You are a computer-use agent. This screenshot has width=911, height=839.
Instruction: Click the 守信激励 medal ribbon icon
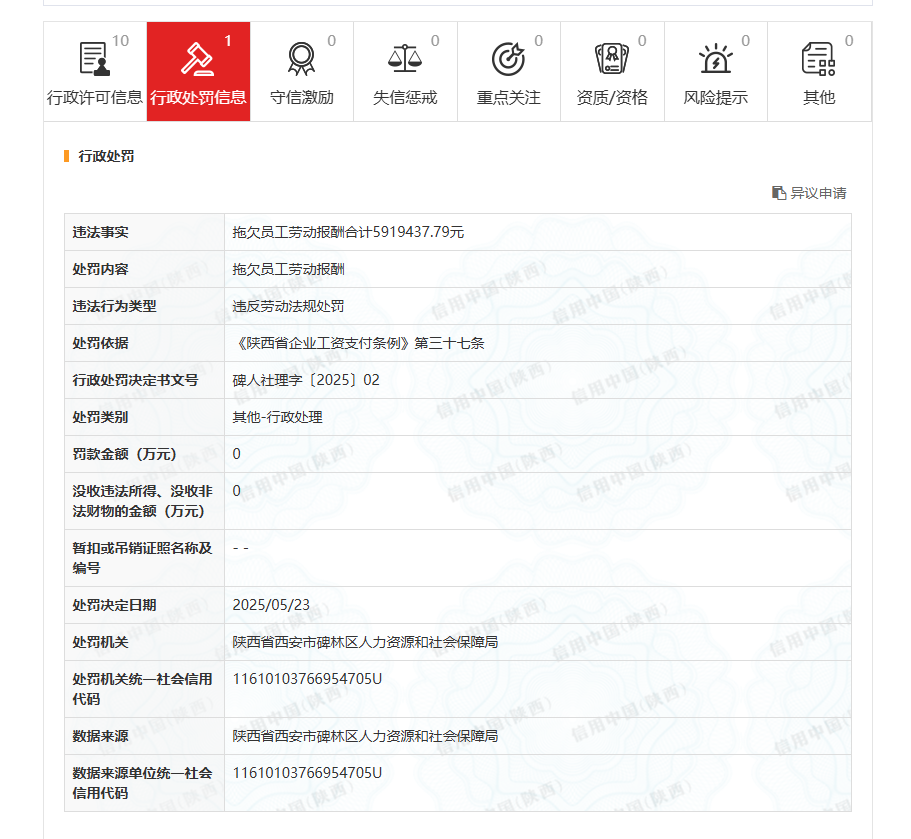pyautogui.click(x=302, y=59)
